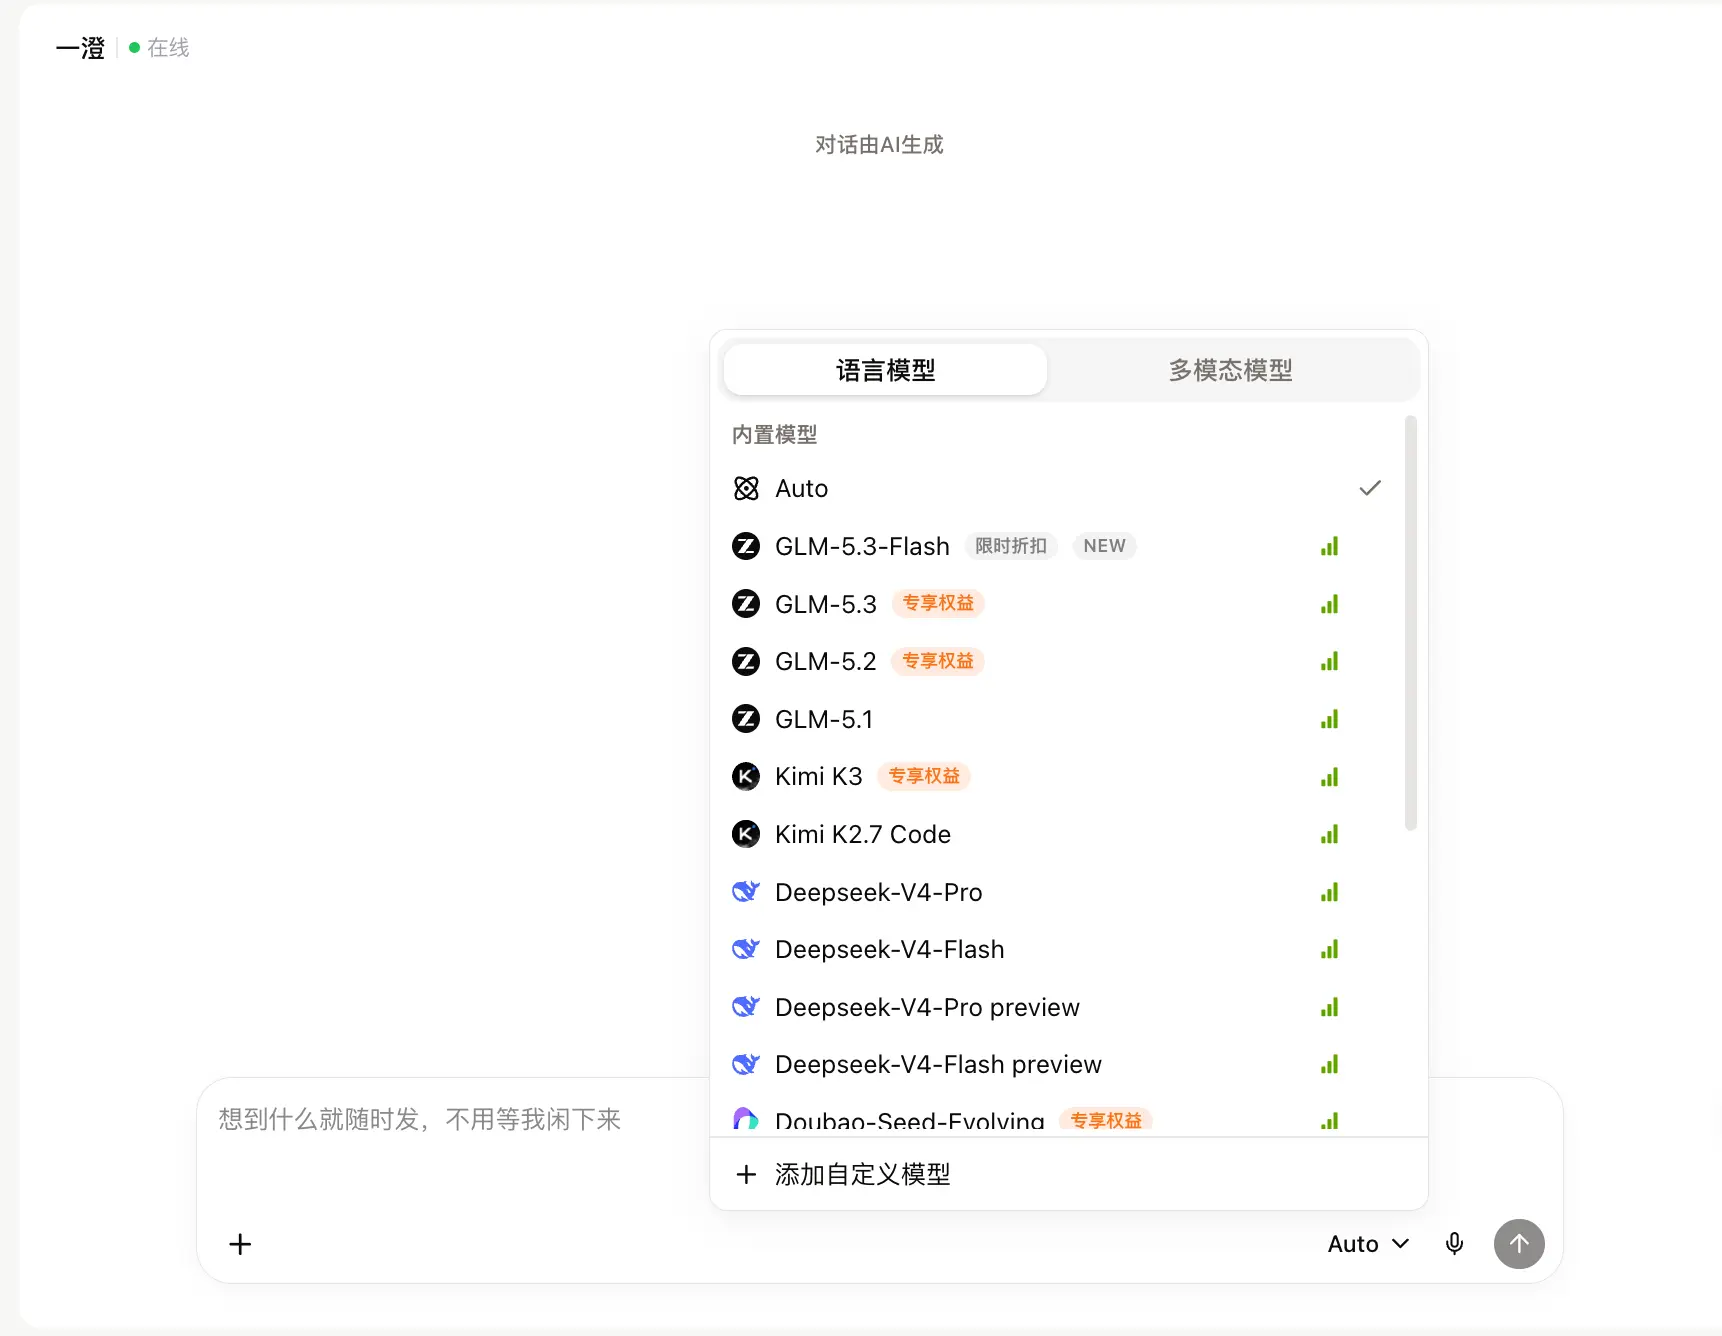Click the 内置模型 section heading
This screenshot has height=1336, width=1722.
point(774,435)
